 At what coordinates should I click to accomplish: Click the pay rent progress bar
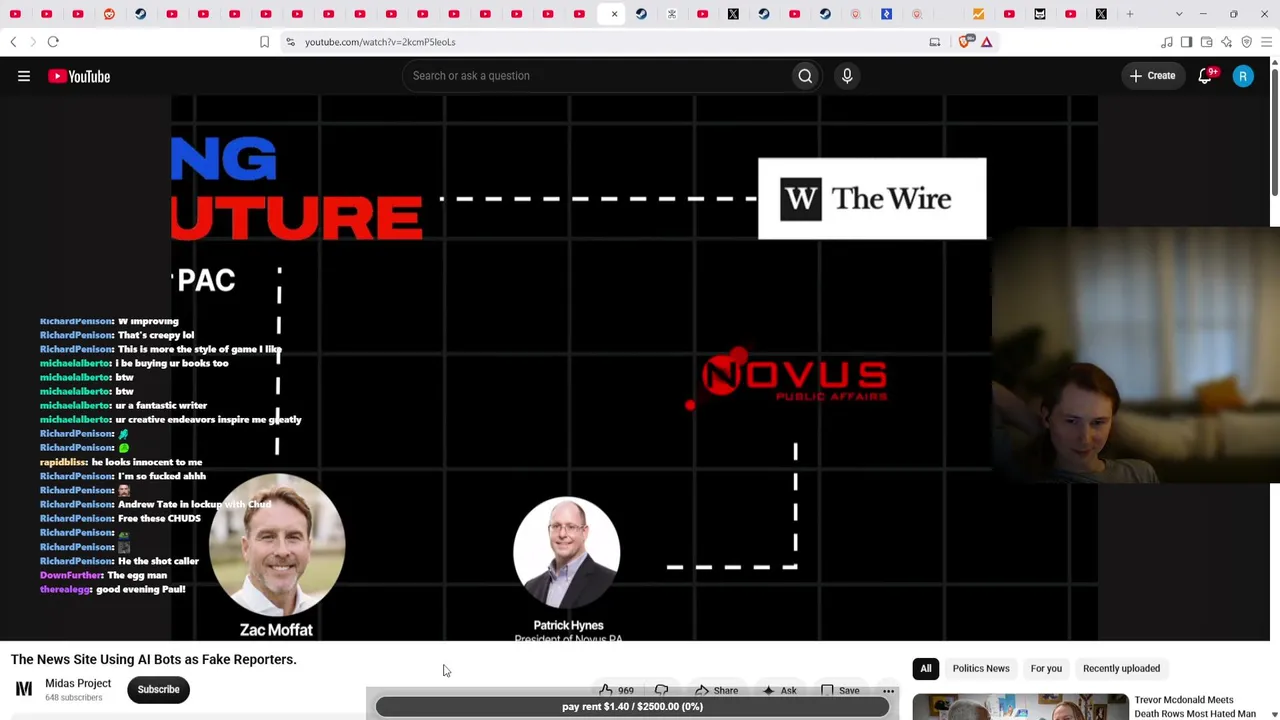[632, 707]
